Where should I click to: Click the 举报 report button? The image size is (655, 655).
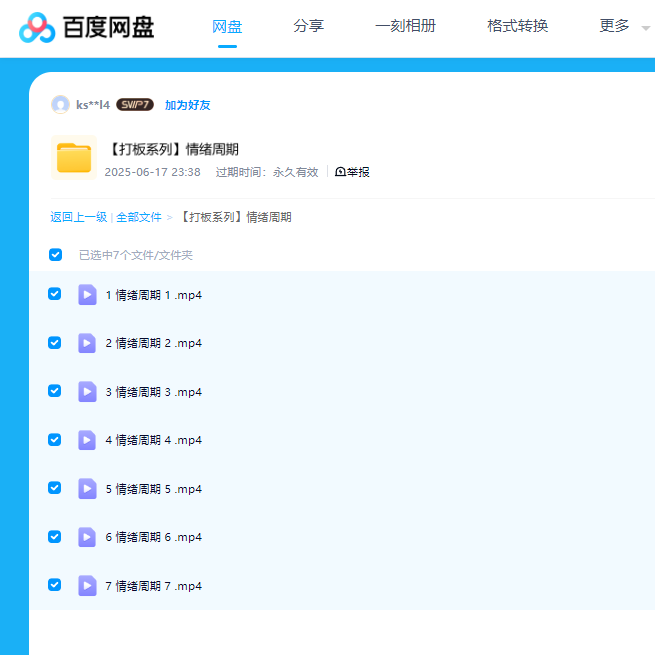[352, 172]
